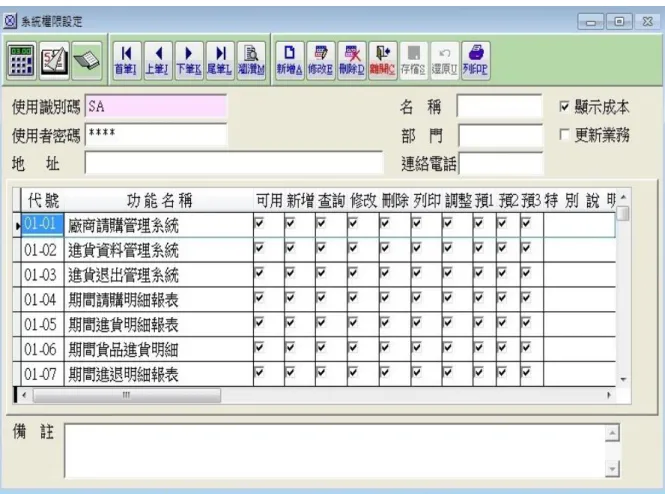The height and width of the screenshot is (494, 665).
Task: Click the grid's scroll-up arrow
Action: pyautogui.click(x=623, y=197)
